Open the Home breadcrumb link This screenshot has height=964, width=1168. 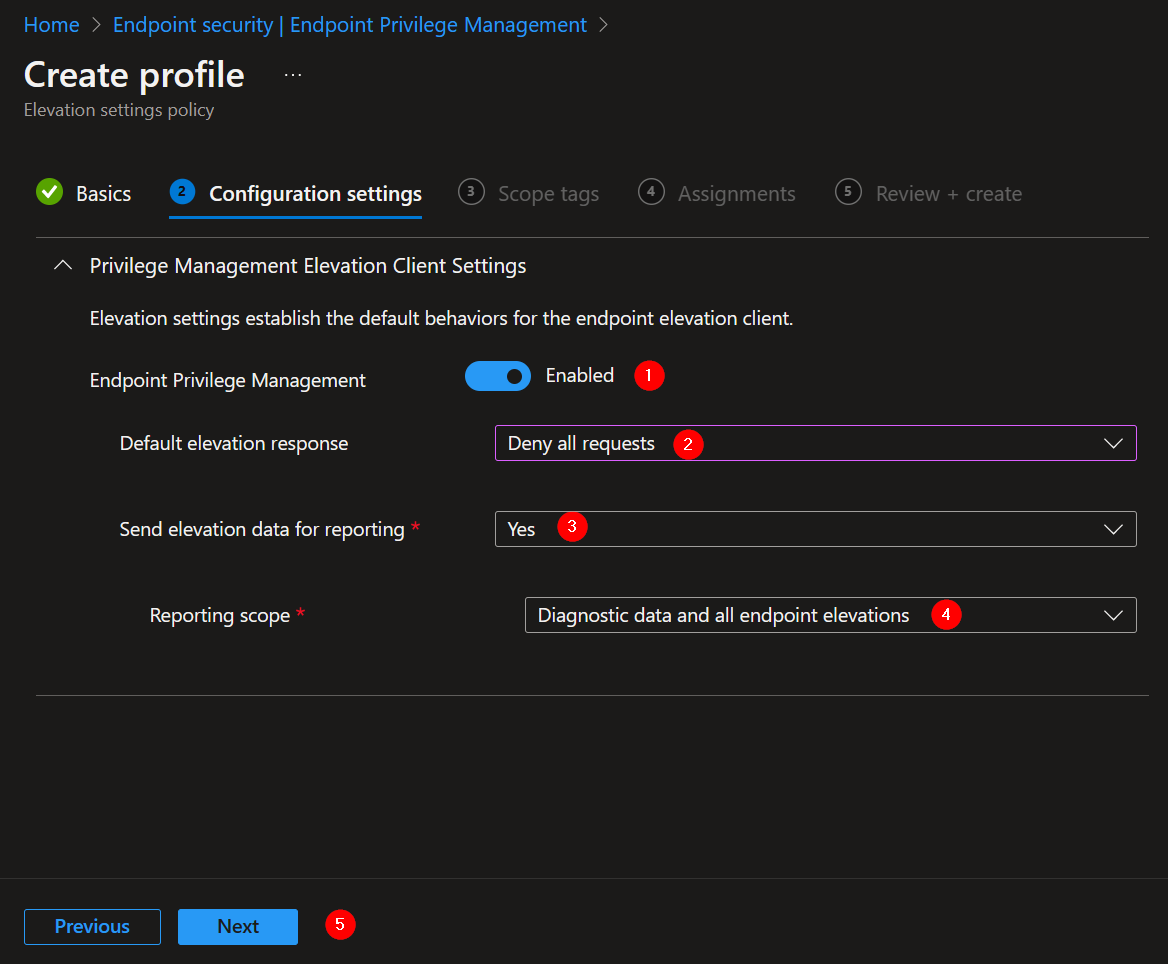pos(51,24)
